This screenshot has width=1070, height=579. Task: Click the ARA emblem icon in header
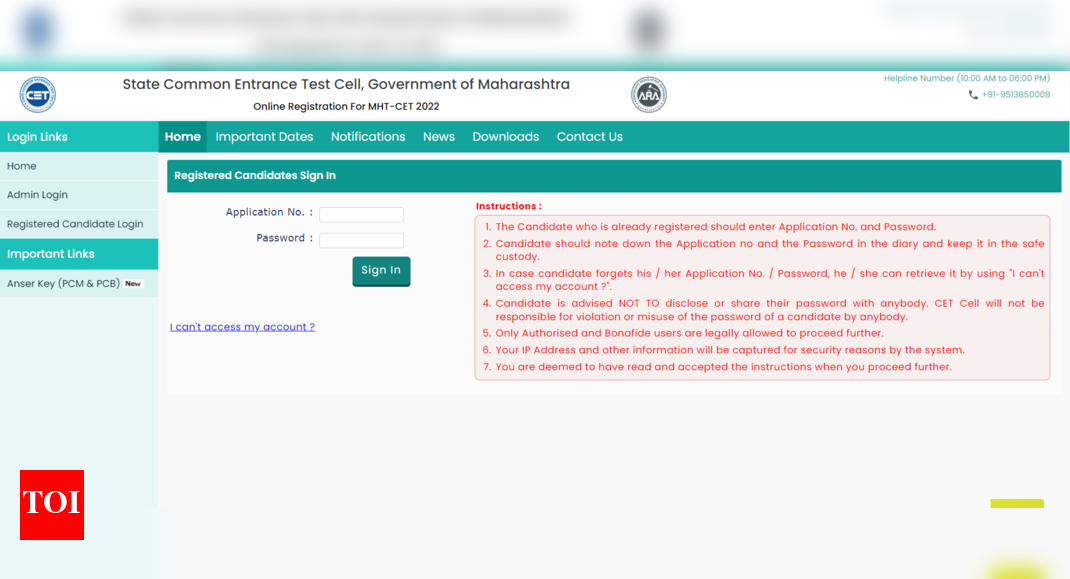(648, 94)
